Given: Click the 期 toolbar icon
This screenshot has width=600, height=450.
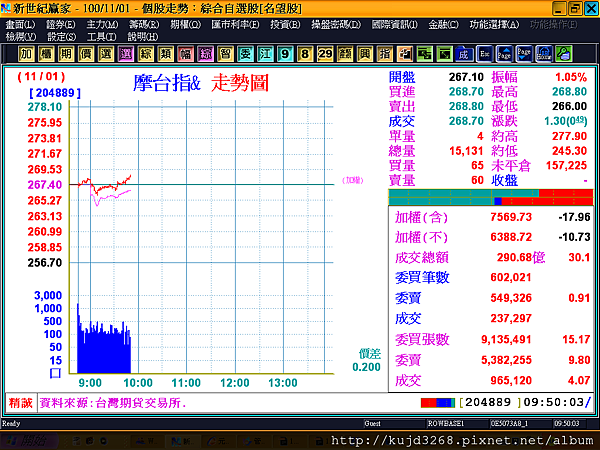Looking at the screenshot, I should coord(66,54).
